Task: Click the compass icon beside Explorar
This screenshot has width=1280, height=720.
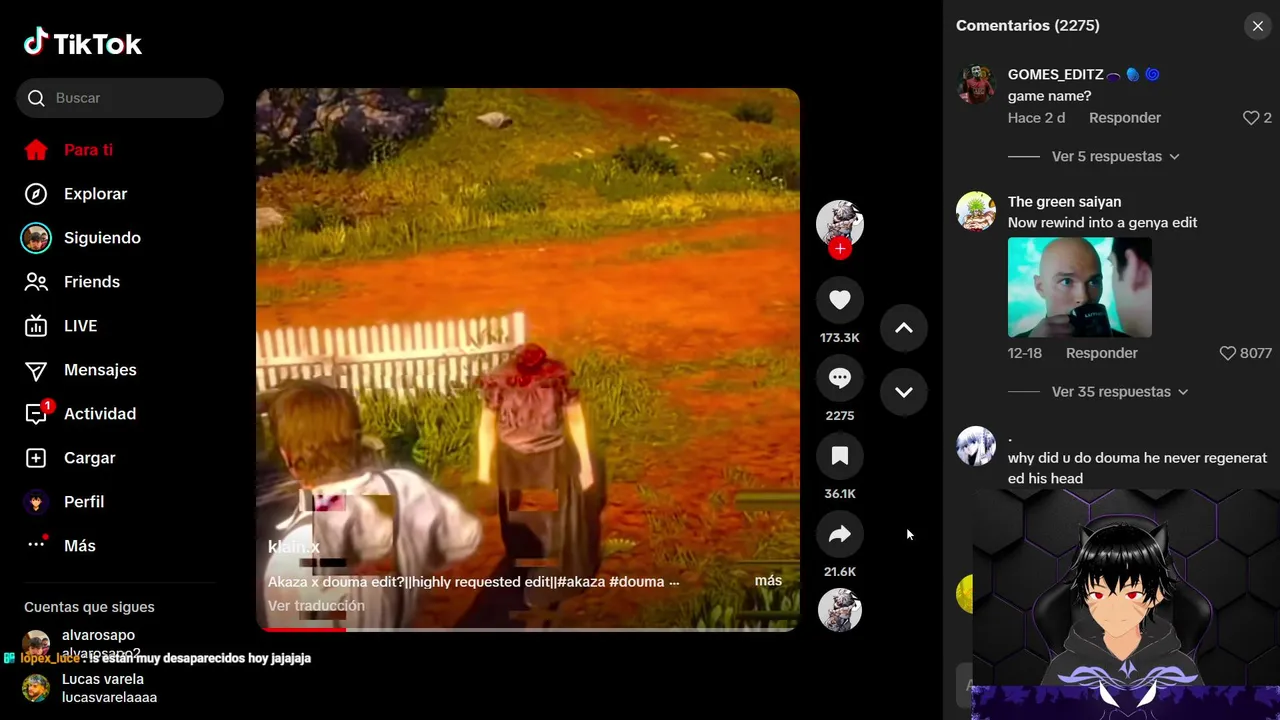Action: pyautogui.click(x=36, y=194)
